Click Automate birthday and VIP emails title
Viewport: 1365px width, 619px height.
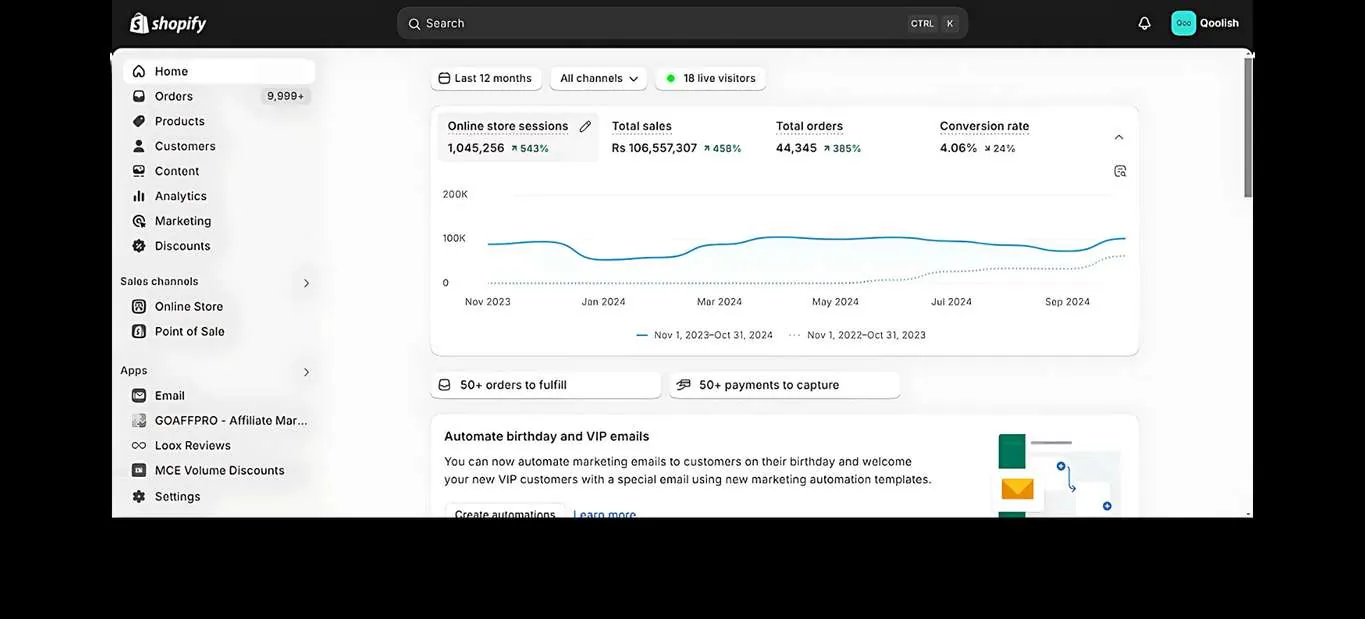pyautogui.click(x=547, y=436)
